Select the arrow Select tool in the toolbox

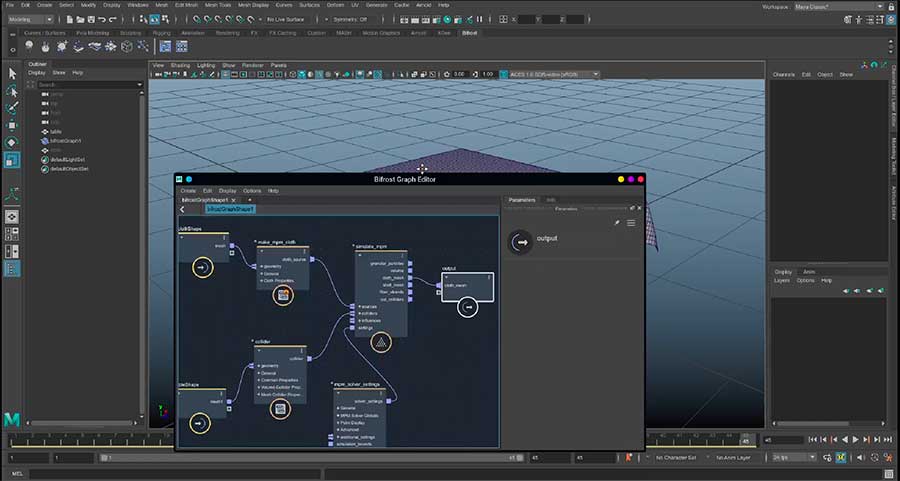pyautogui.click(x=12, y=73)
